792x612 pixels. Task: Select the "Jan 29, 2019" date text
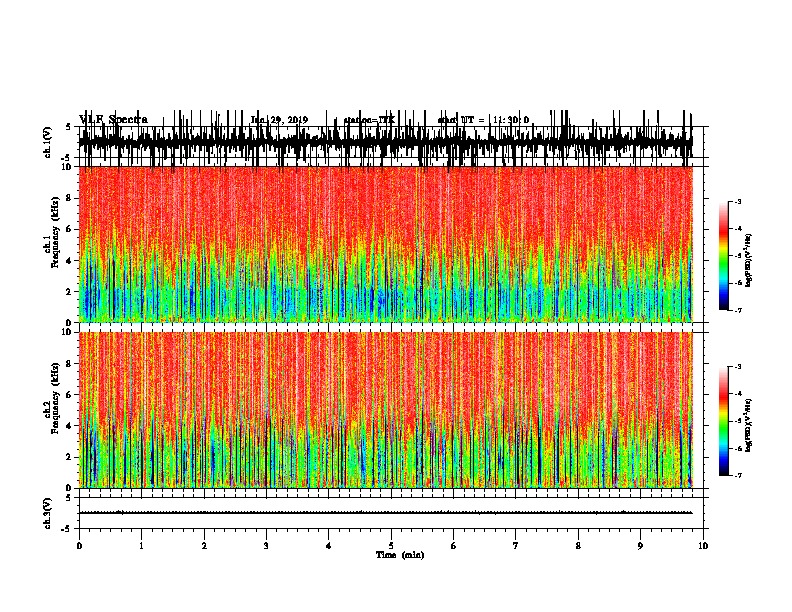279,120
